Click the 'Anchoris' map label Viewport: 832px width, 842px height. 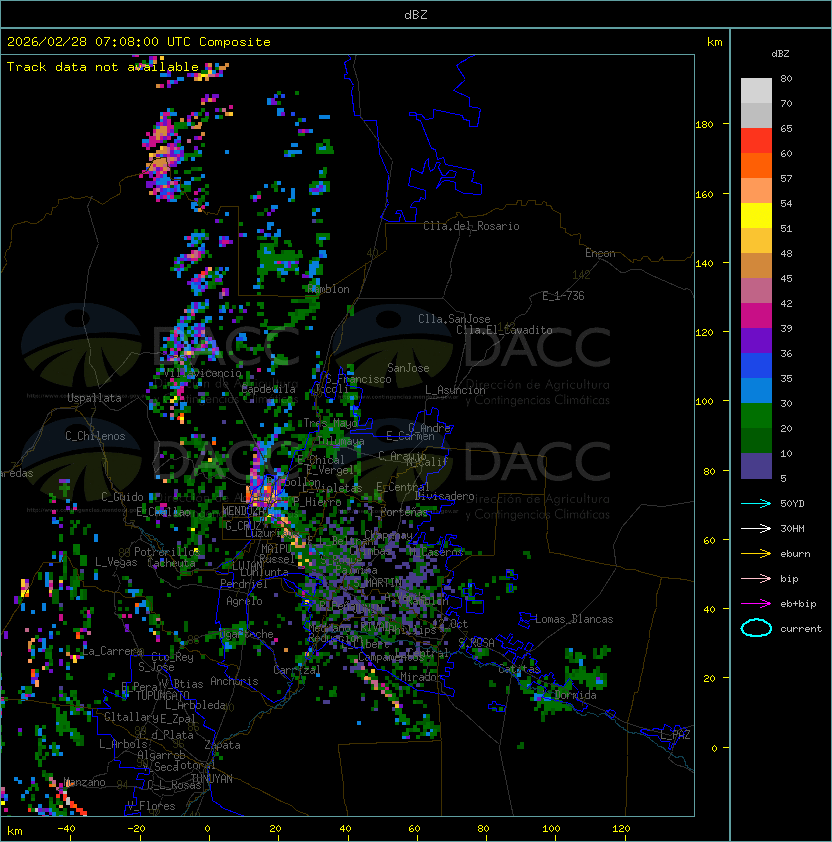point(234,681)
